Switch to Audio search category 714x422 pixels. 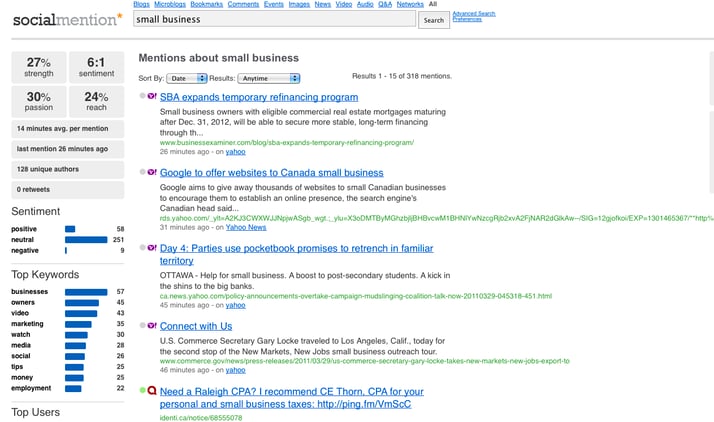(365, 4)
